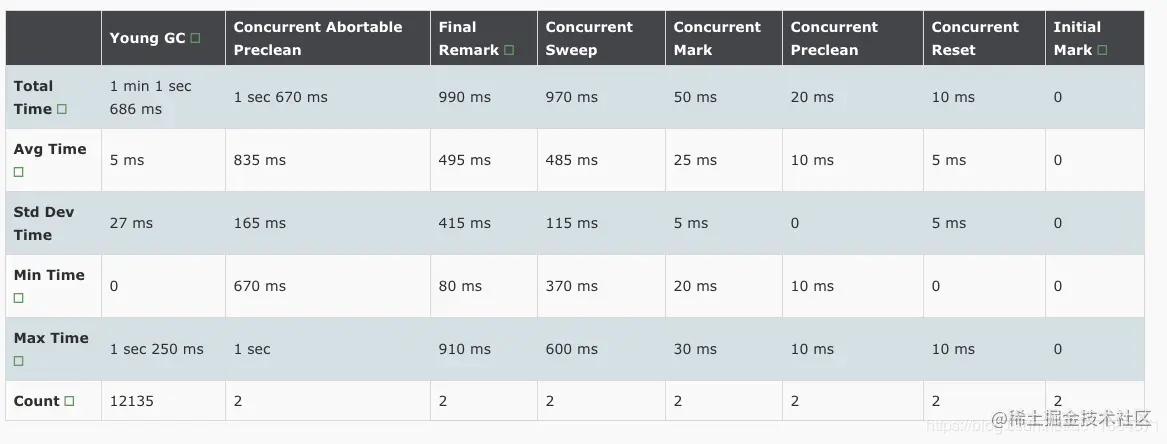Select the Concurrent Reset column header
Image resolution: width=1167 pixels, height=444 pixels.
(x=975, y=38)
